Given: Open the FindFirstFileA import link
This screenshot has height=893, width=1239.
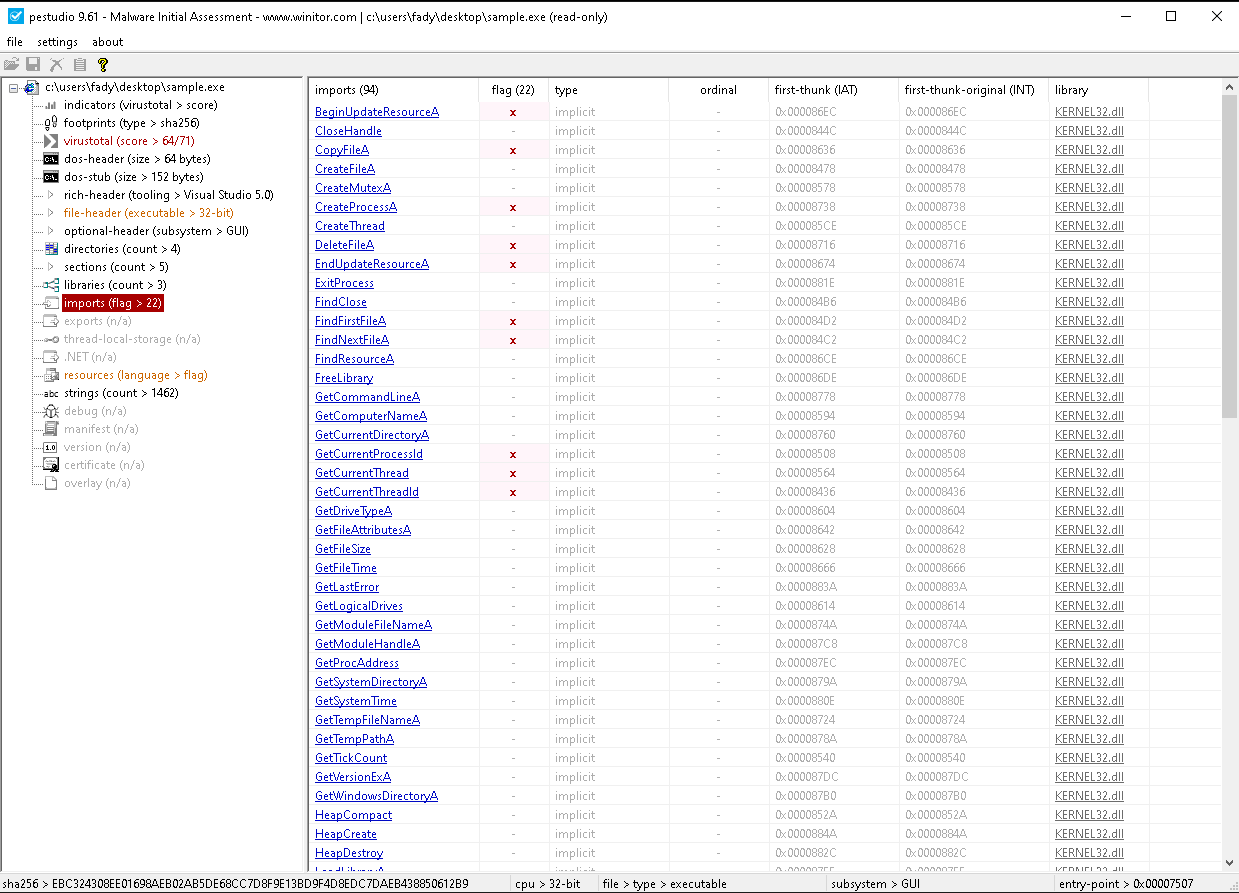Looking at the screenshot, I should (350, 321).
